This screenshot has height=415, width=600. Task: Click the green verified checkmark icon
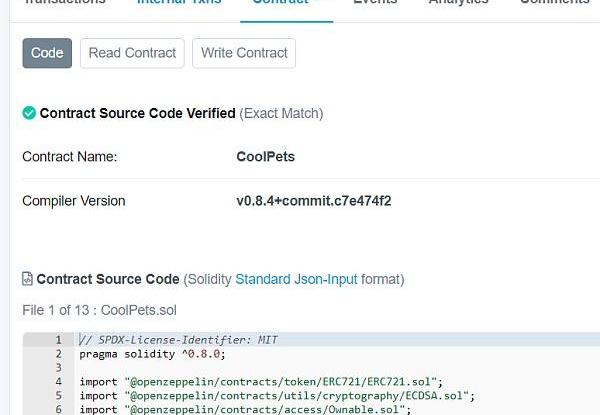point(29,114)
